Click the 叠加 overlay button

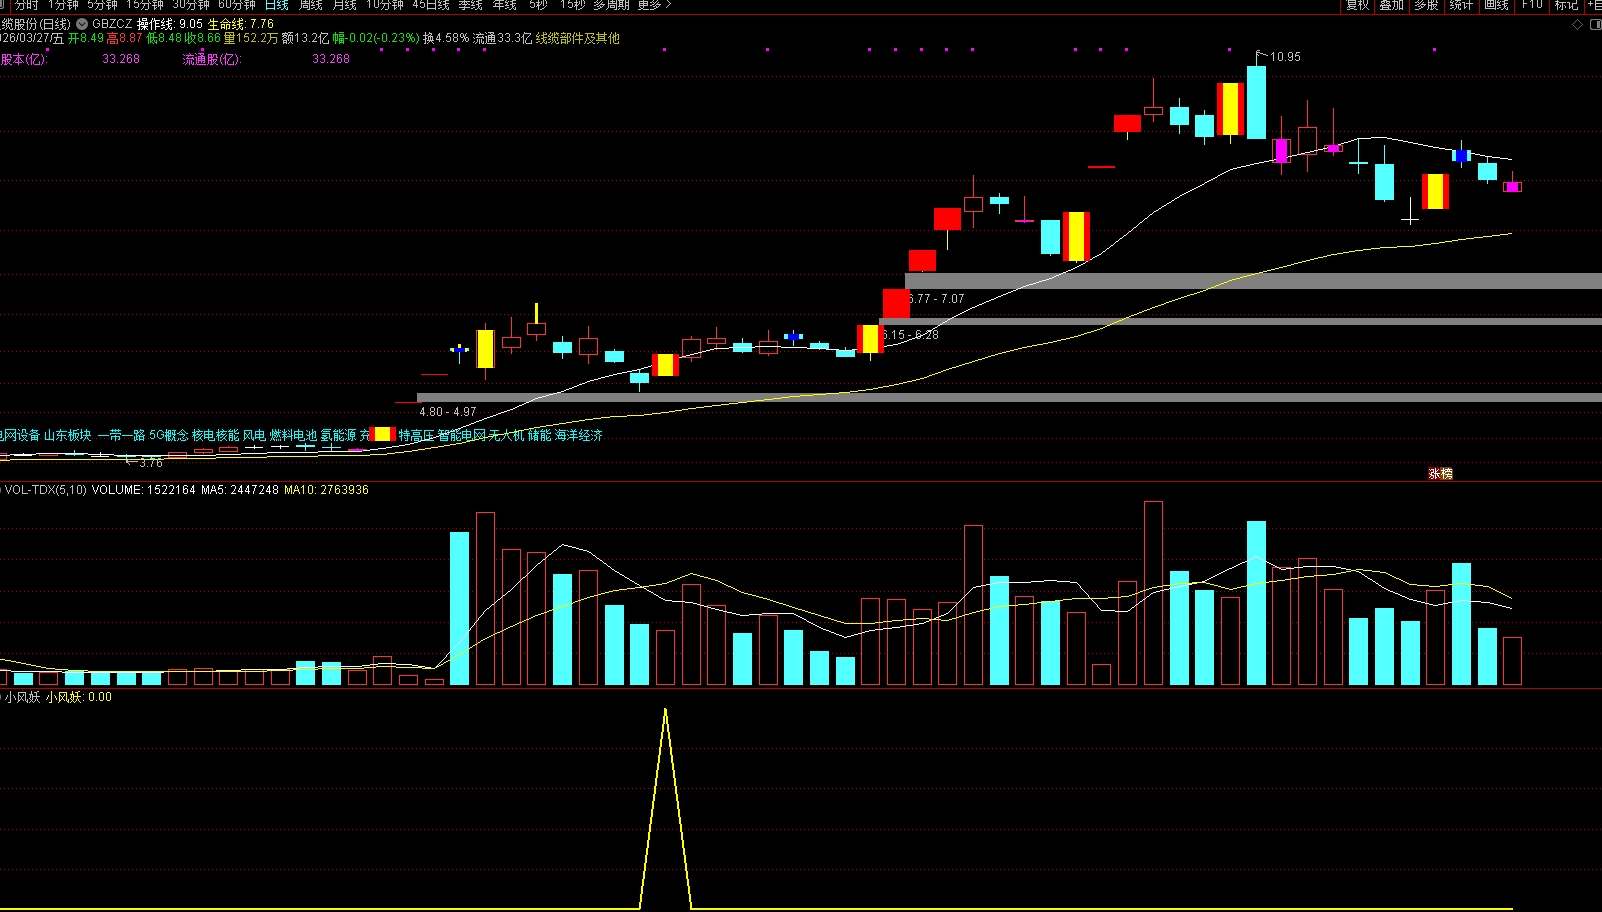click(x=1392, y=5)
